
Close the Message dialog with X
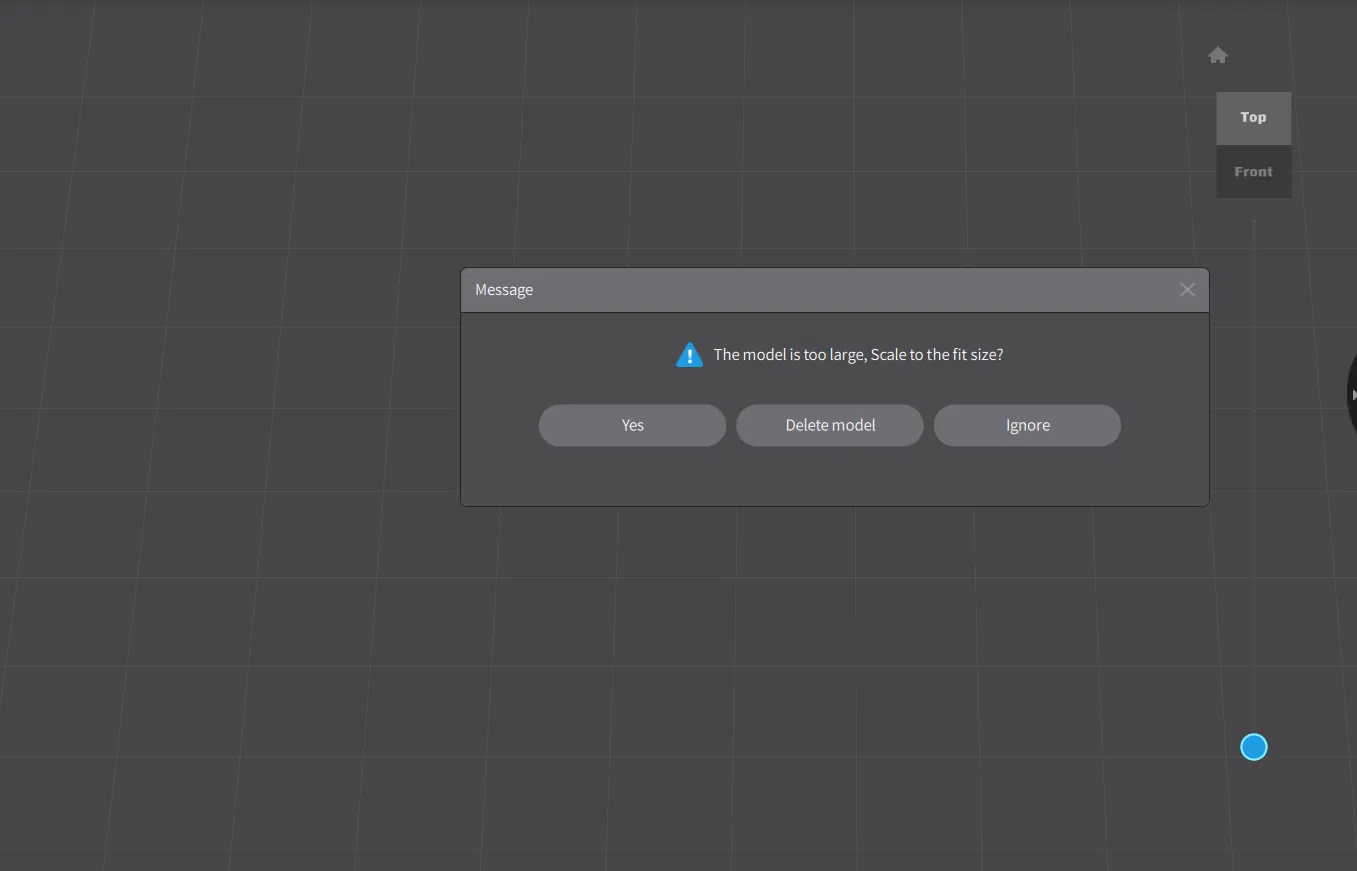point(1187,290)
